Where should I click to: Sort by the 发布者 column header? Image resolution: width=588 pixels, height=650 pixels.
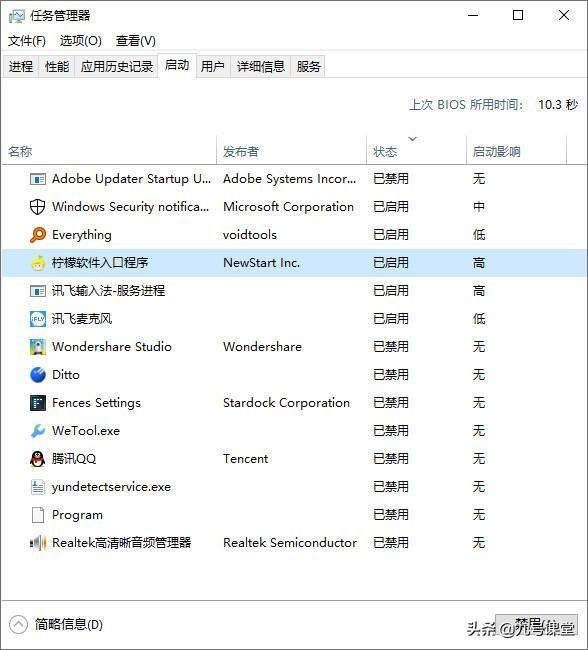292,152
